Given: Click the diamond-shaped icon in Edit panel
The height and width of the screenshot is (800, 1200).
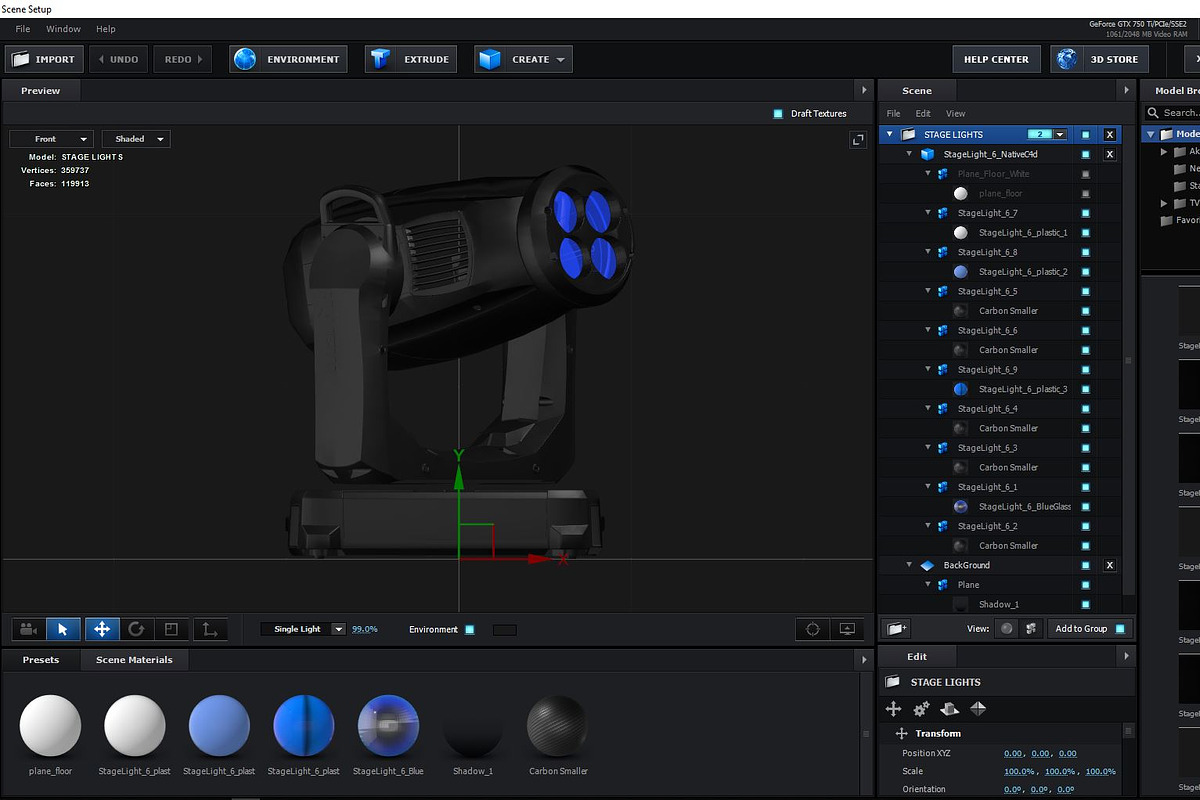Looking at the screenshot, I should point(978,709).
